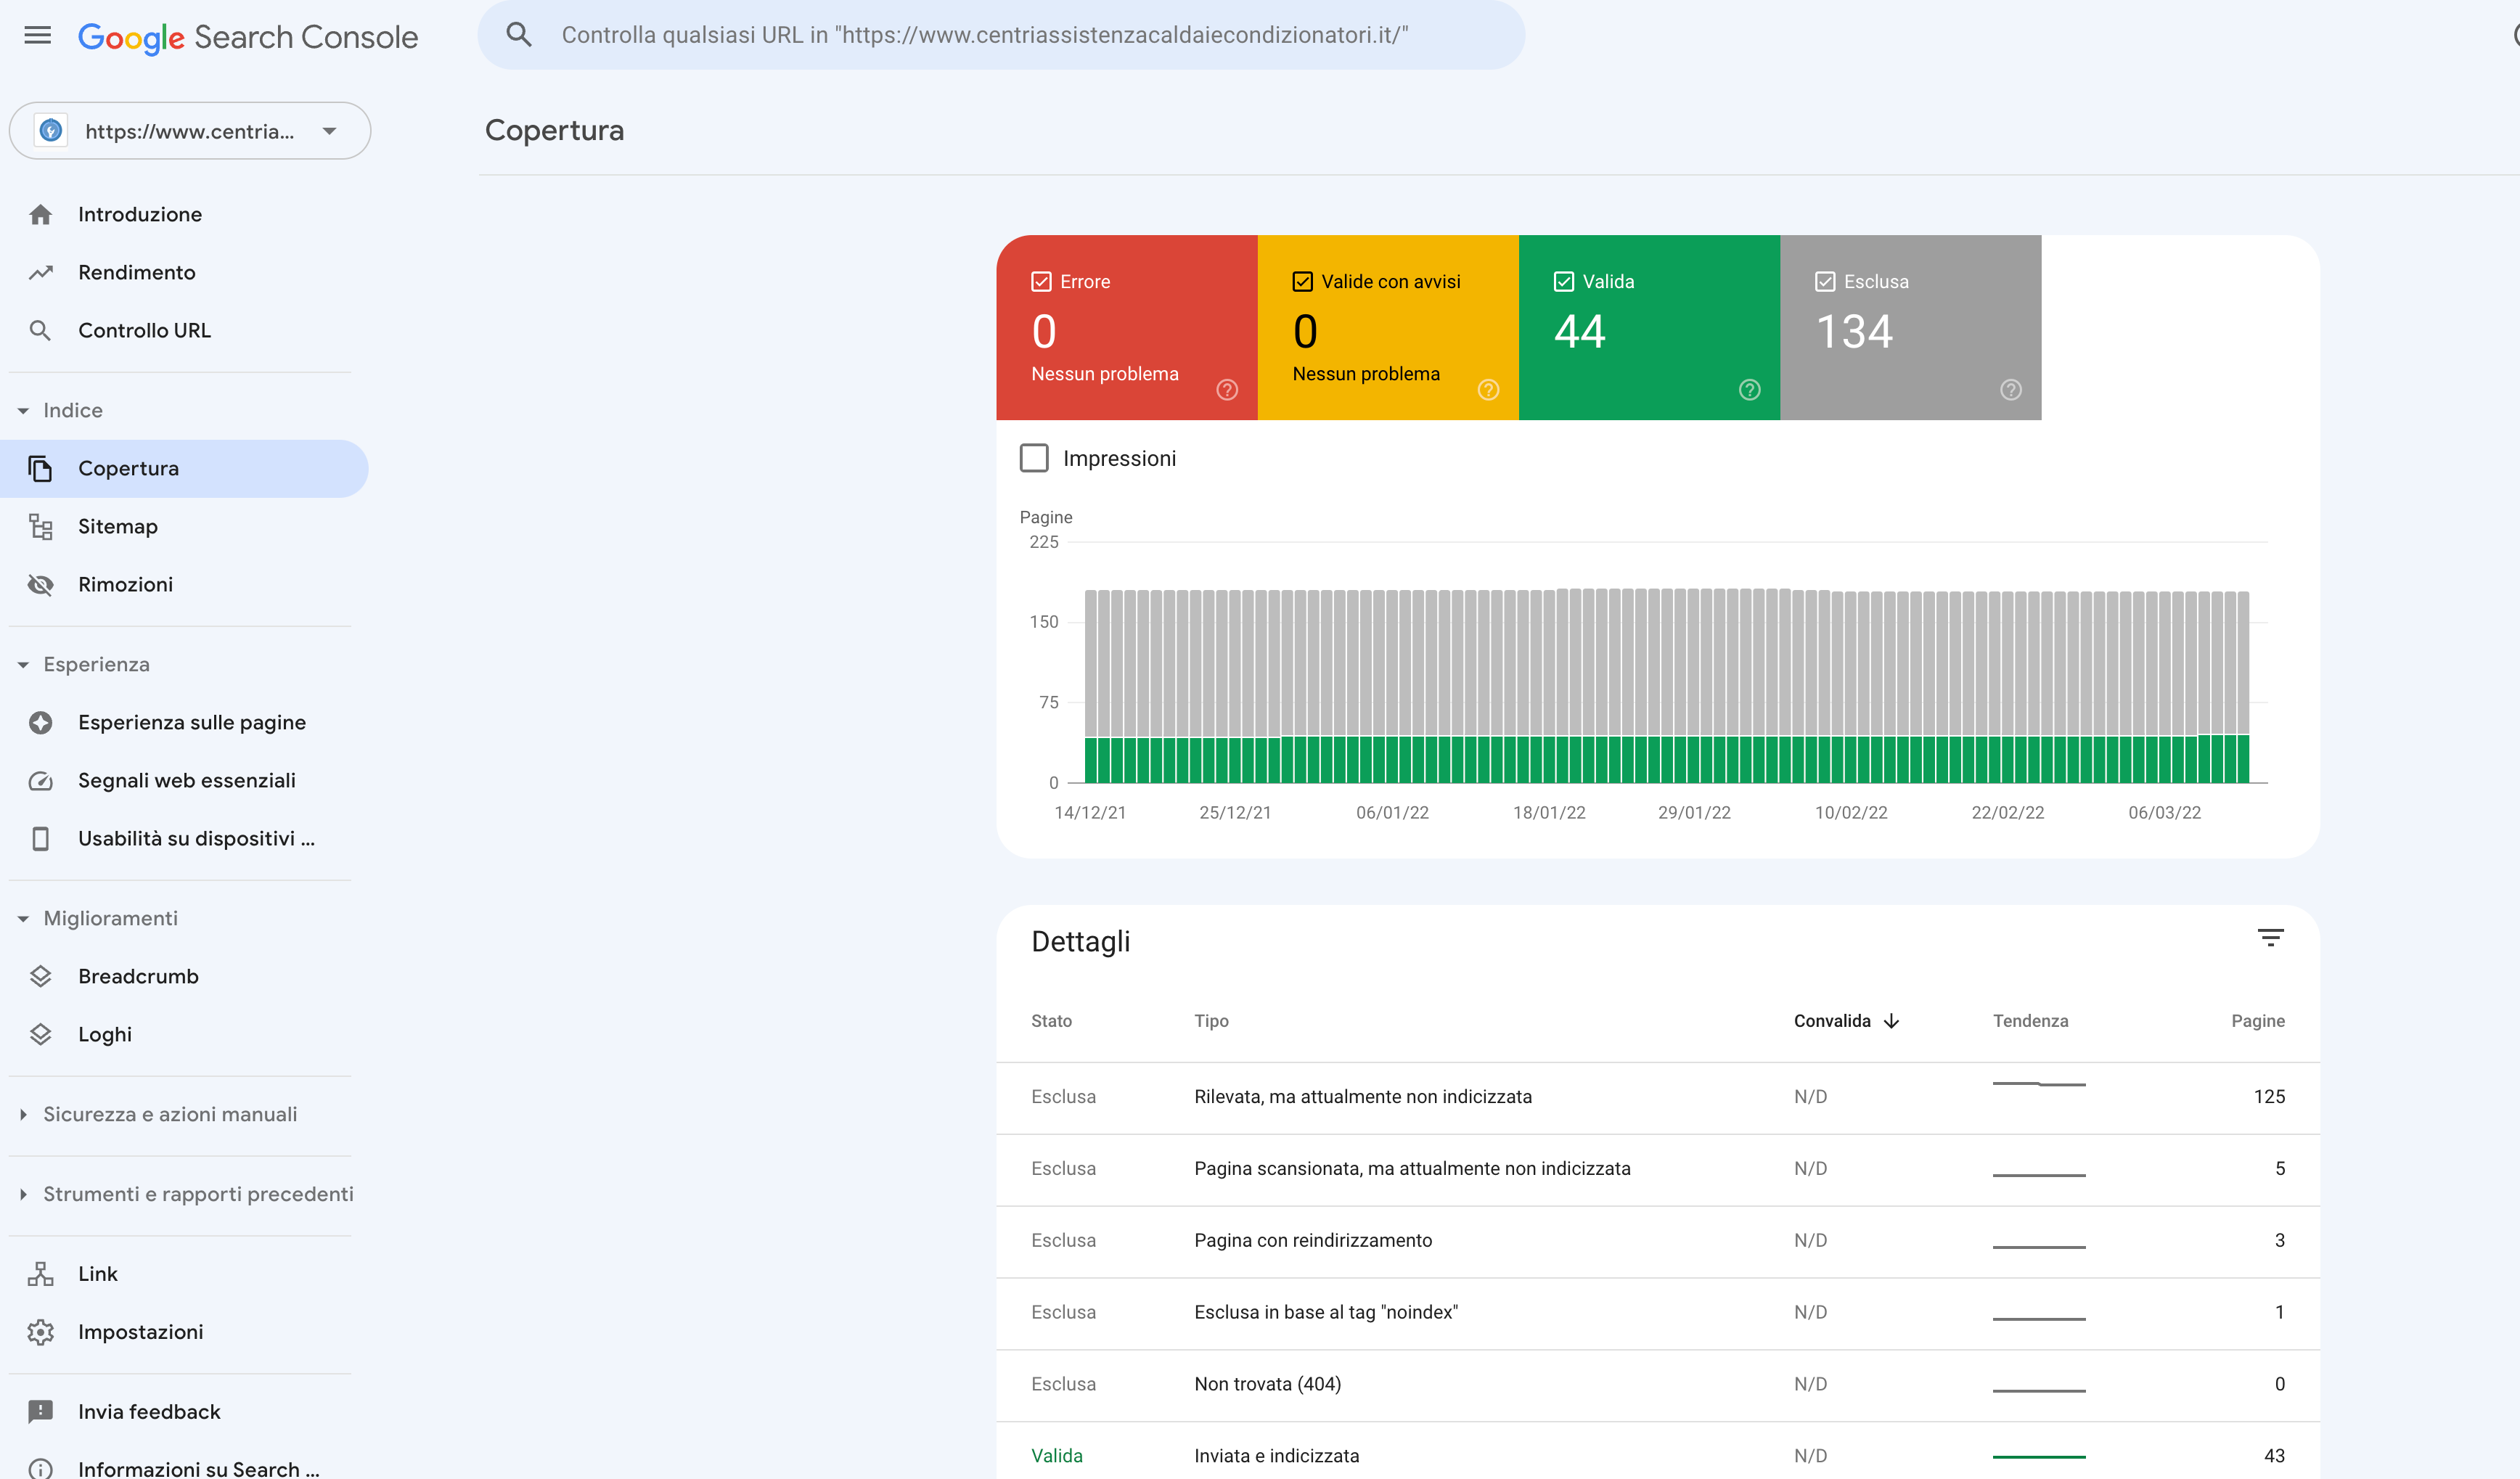Click the Copertura pages icon
This screenshot has width=2520, height=1479.
tap(40, 468)
